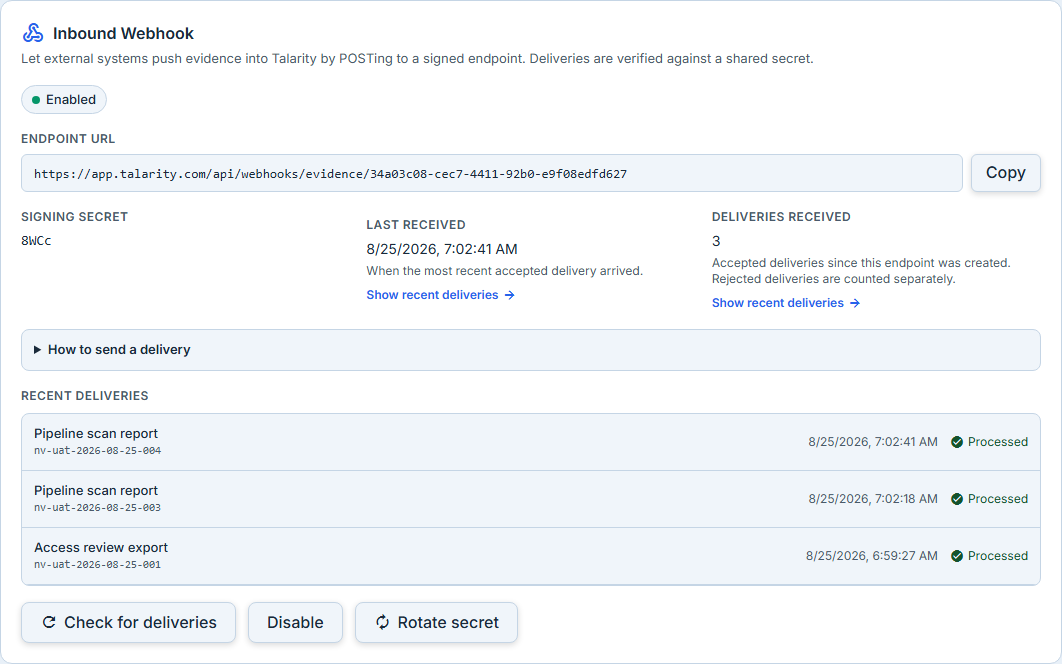
Task: Click timestamp 8/25/2026, 6:59:27 AM
Action: [872, 556]
